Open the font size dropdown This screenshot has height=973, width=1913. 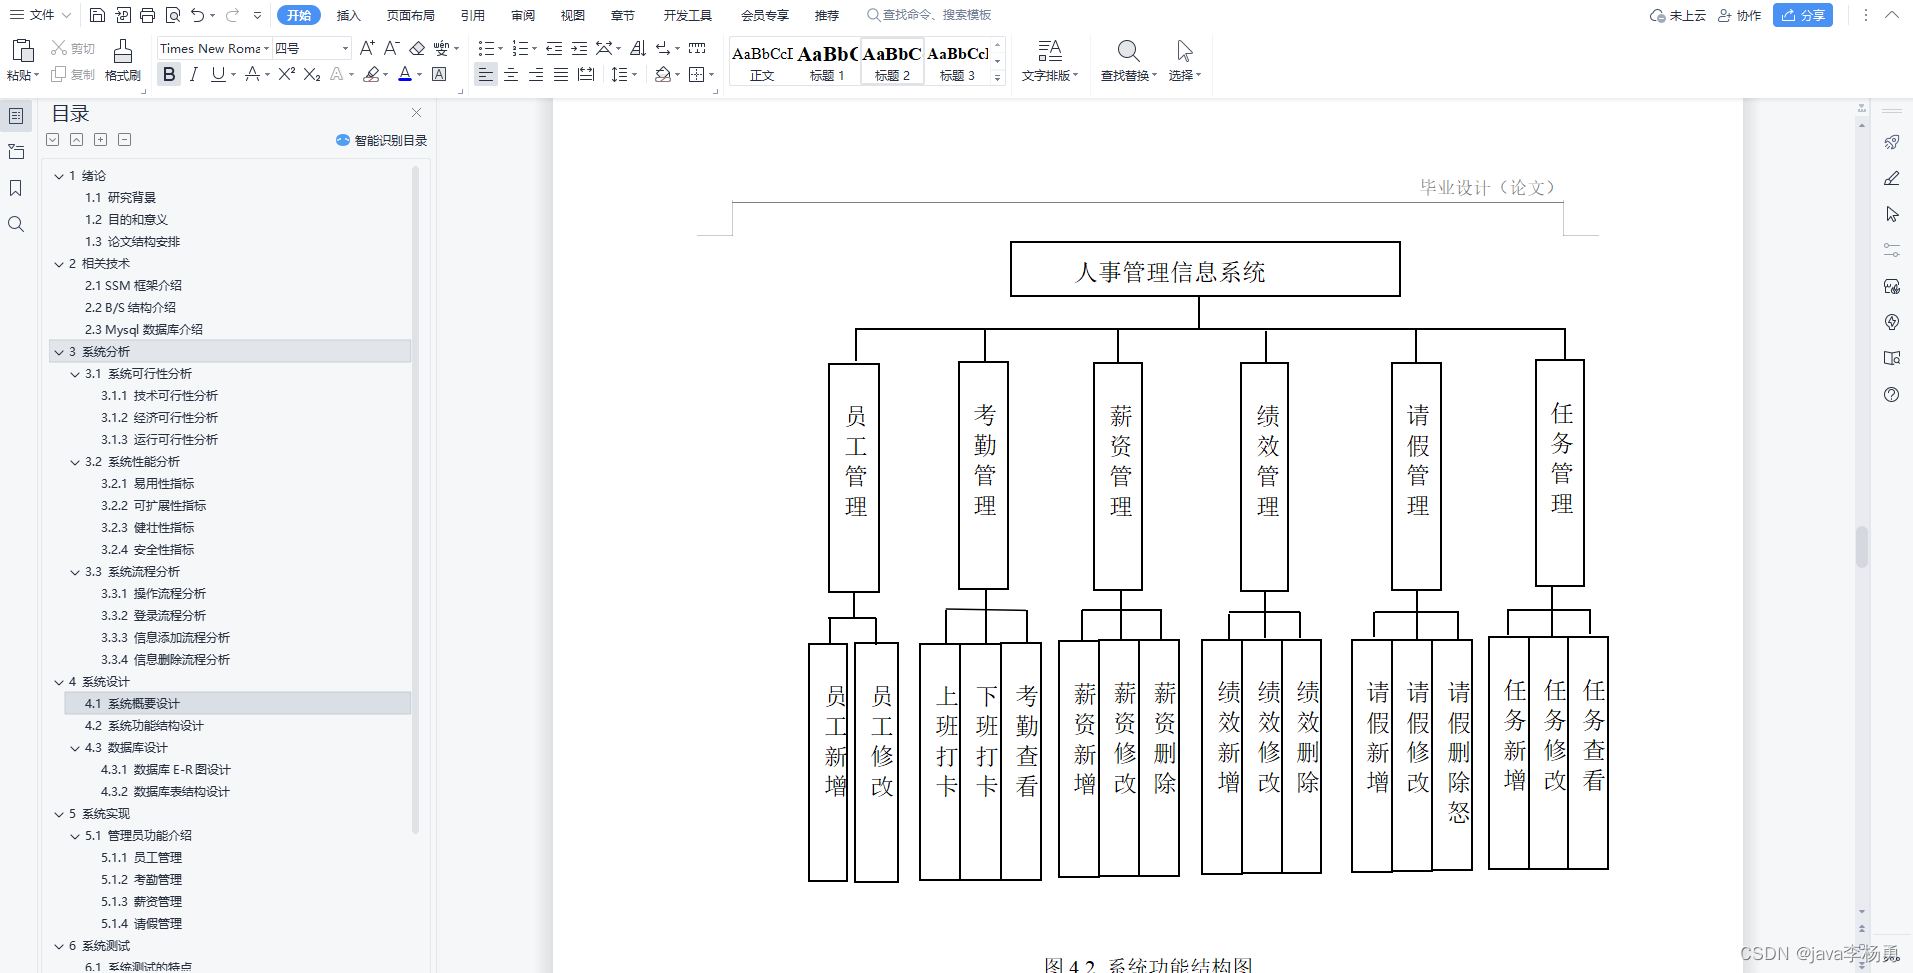(x=346, y=48)
